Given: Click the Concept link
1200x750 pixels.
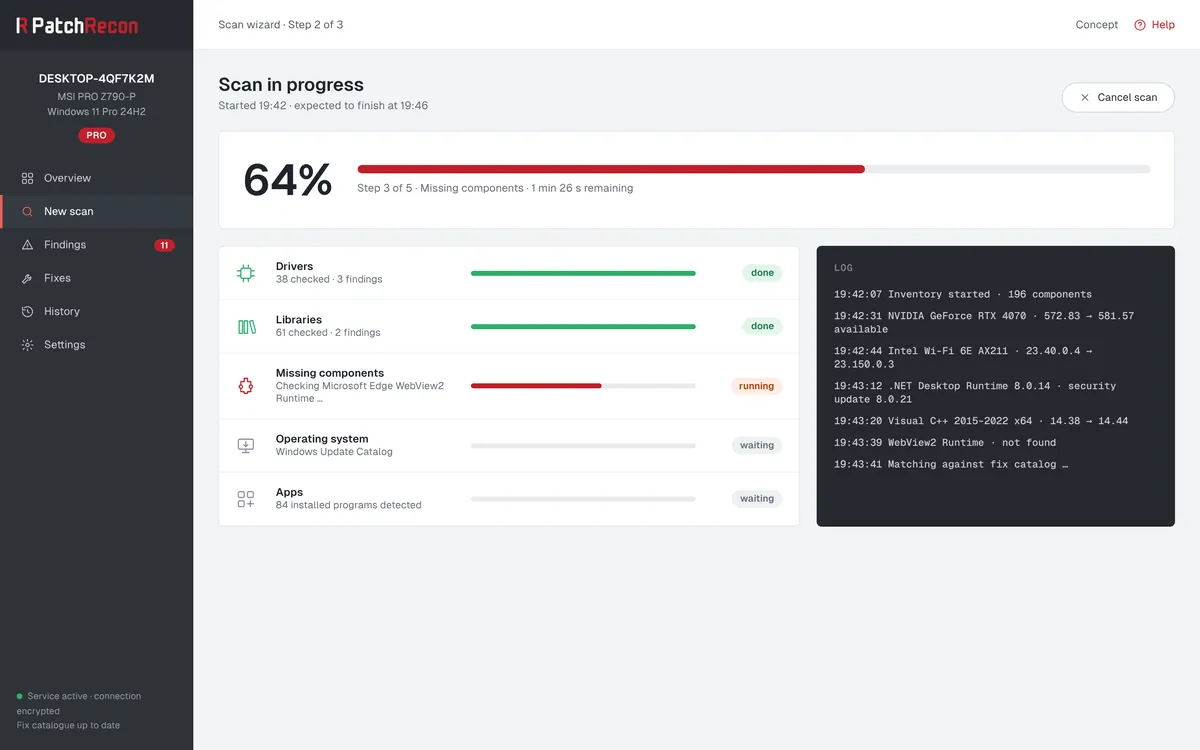Looking at the screenshot, I should [x=1097, y=25].
